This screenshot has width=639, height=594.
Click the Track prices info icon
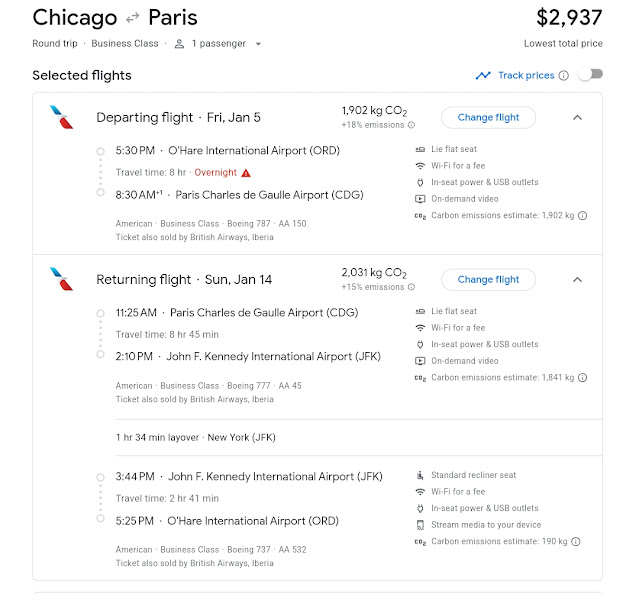tap(563, 76)
